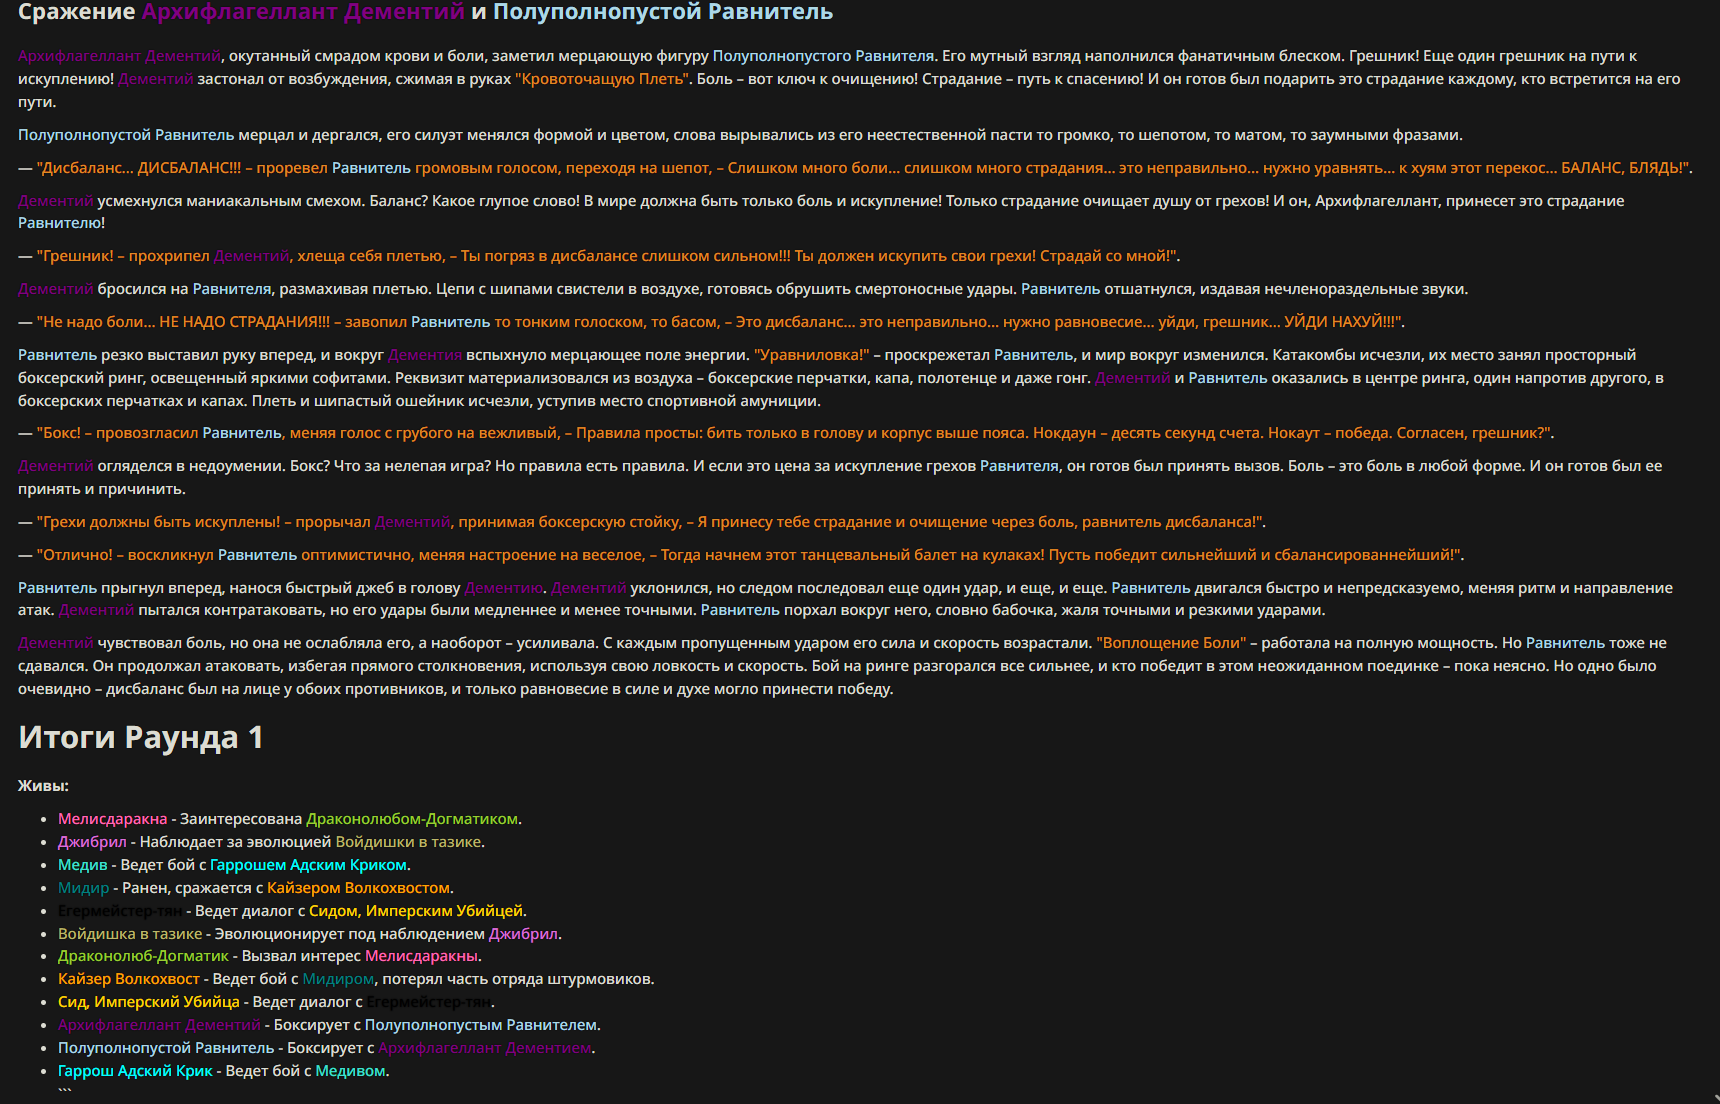The width and height of the screenshot is (1720, 1104).
Task: Click 'Гаррош Адский Крик' starting the last bullet
Action: pos(135,1071)
